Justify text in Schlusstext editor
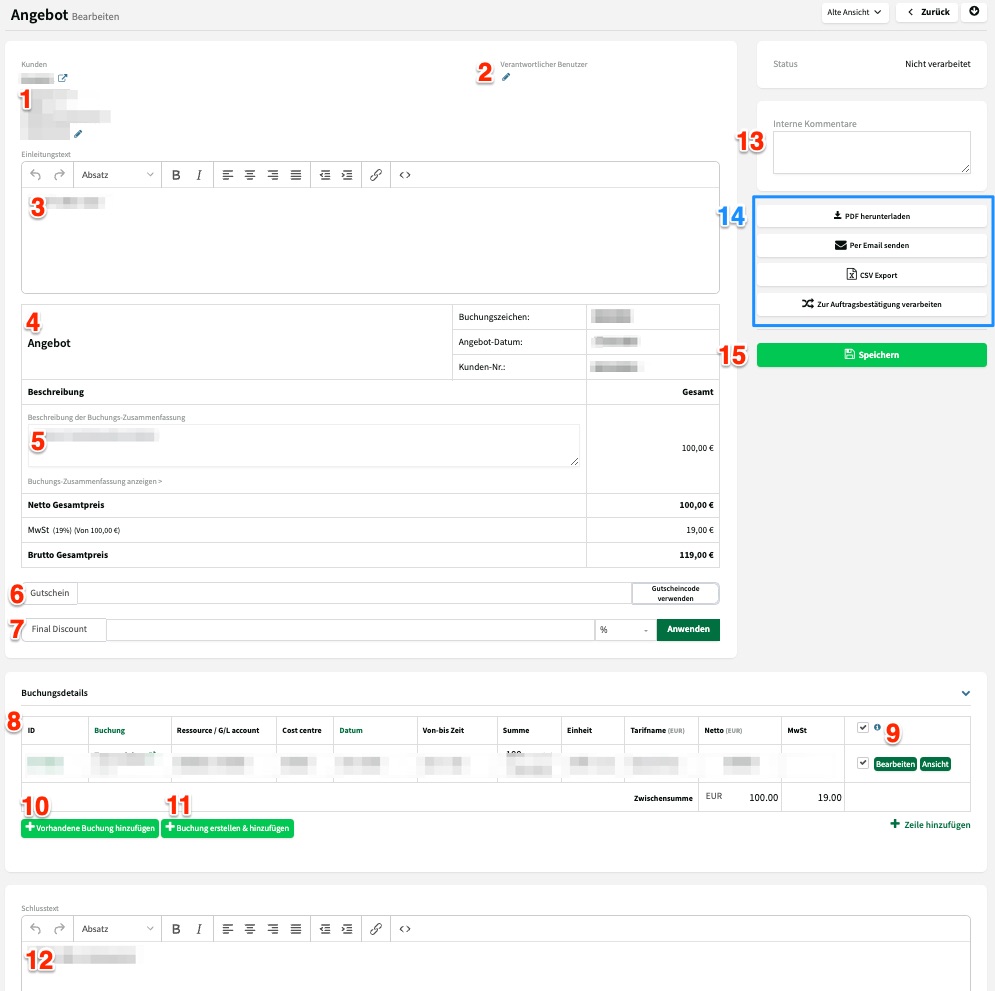This screenshot has width=995, height=991. click(x=296, y=929)
